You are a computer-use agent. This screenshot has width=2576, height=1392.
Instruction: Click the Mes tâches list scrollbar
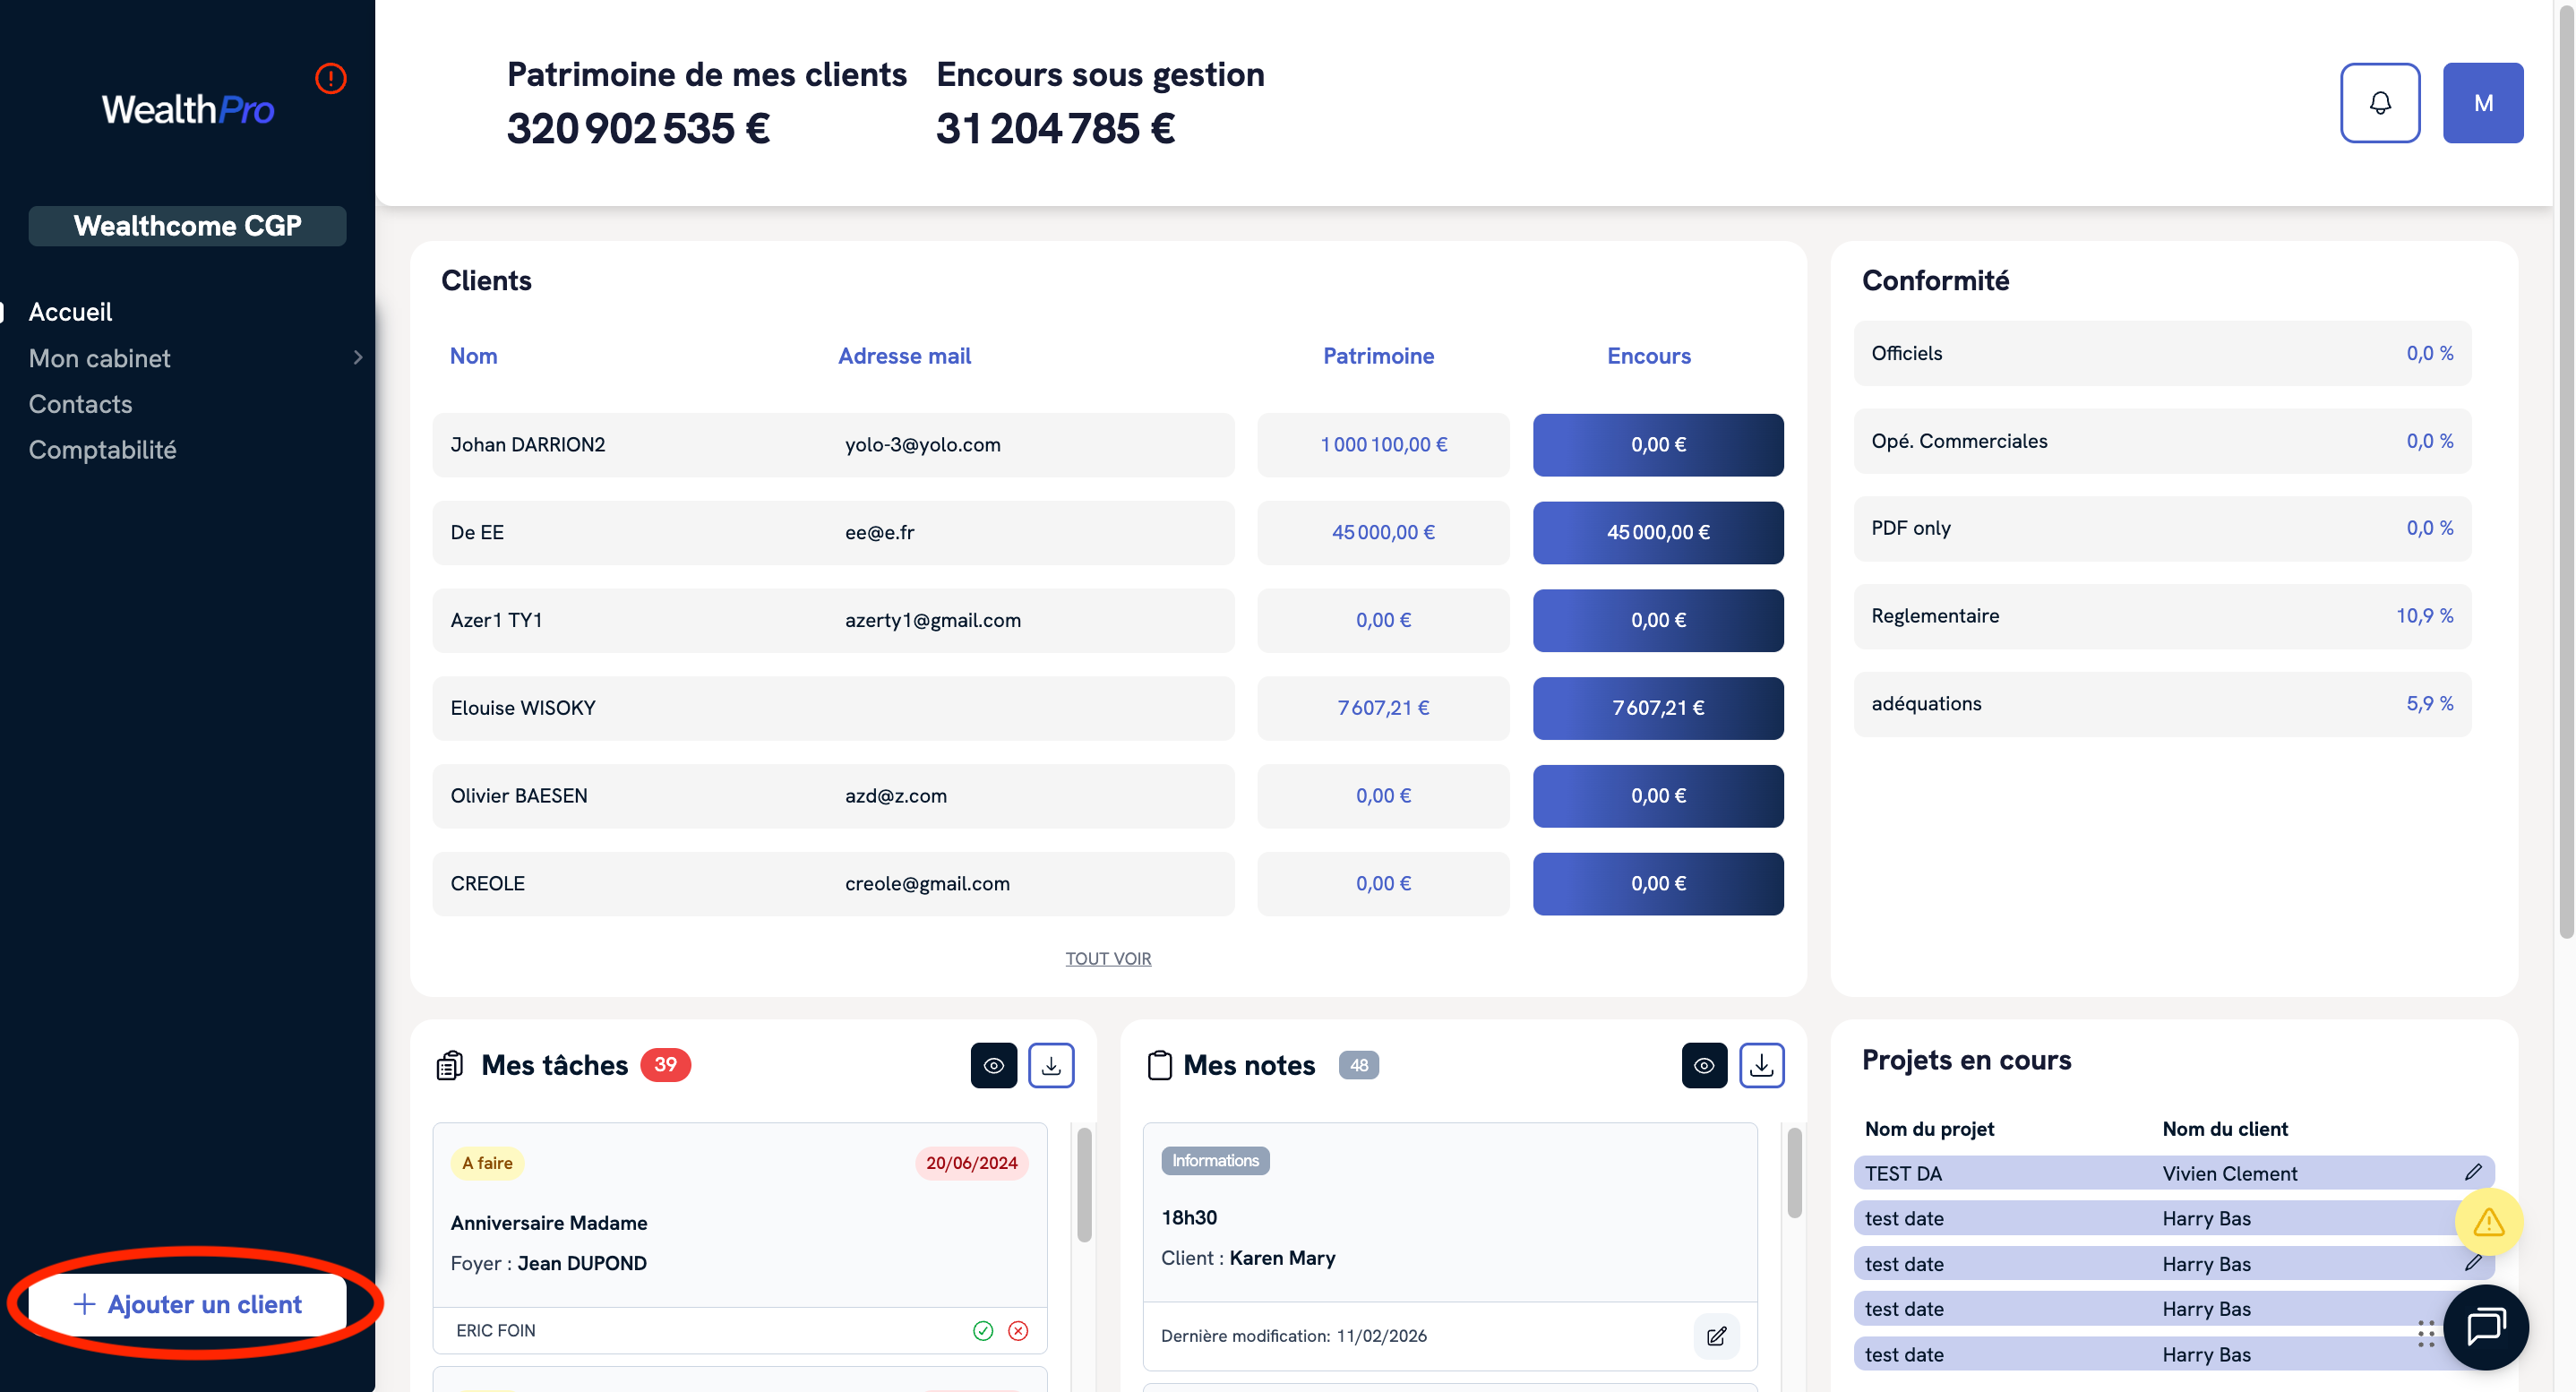tap(1084, 1185)
